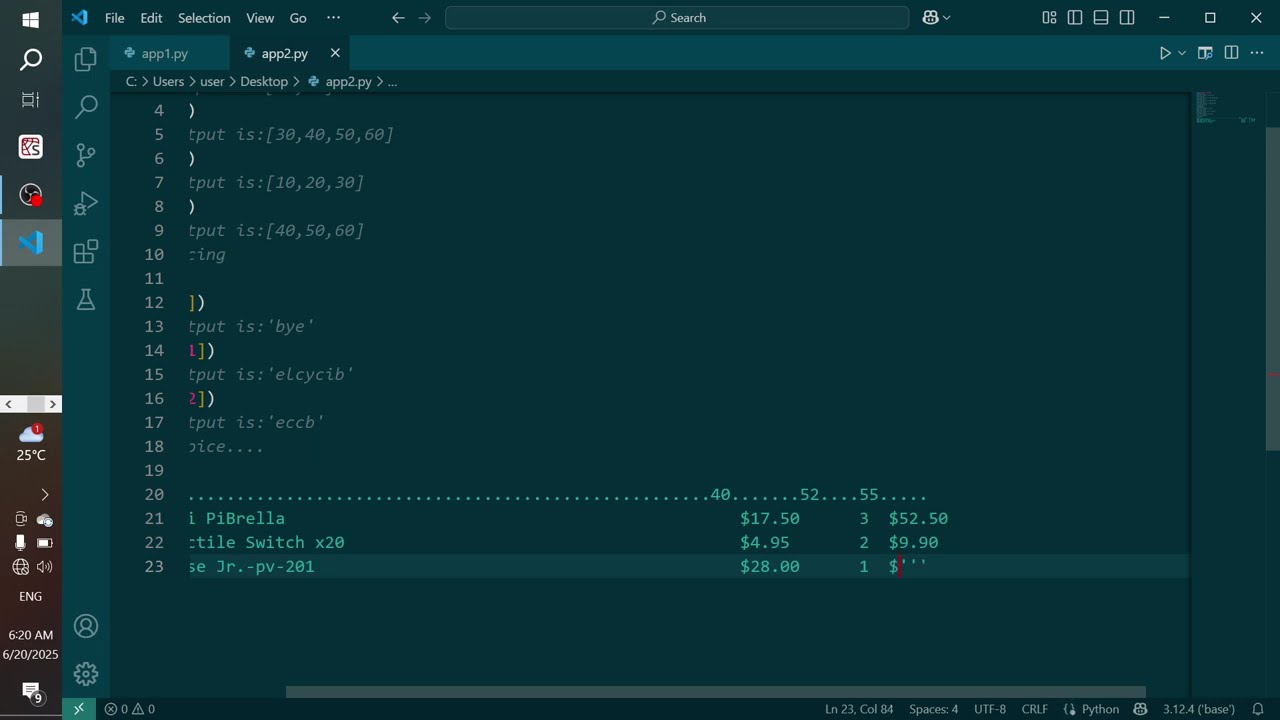Open the Accounts menu icon
1280x720 pixels.
point(86,626)
